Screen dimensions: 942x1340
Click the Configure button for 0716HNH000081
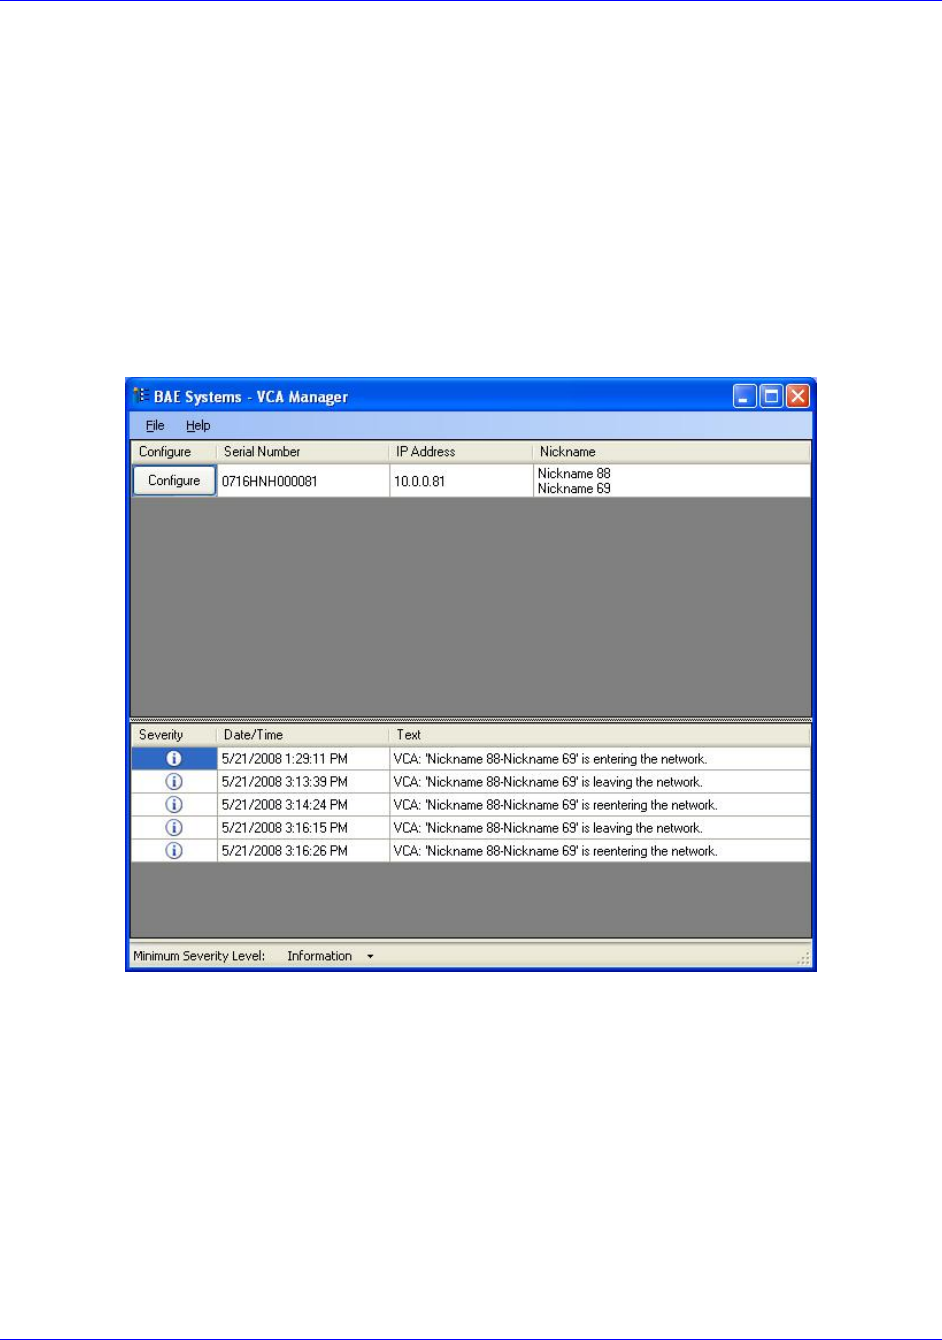[x=174, y=481]
